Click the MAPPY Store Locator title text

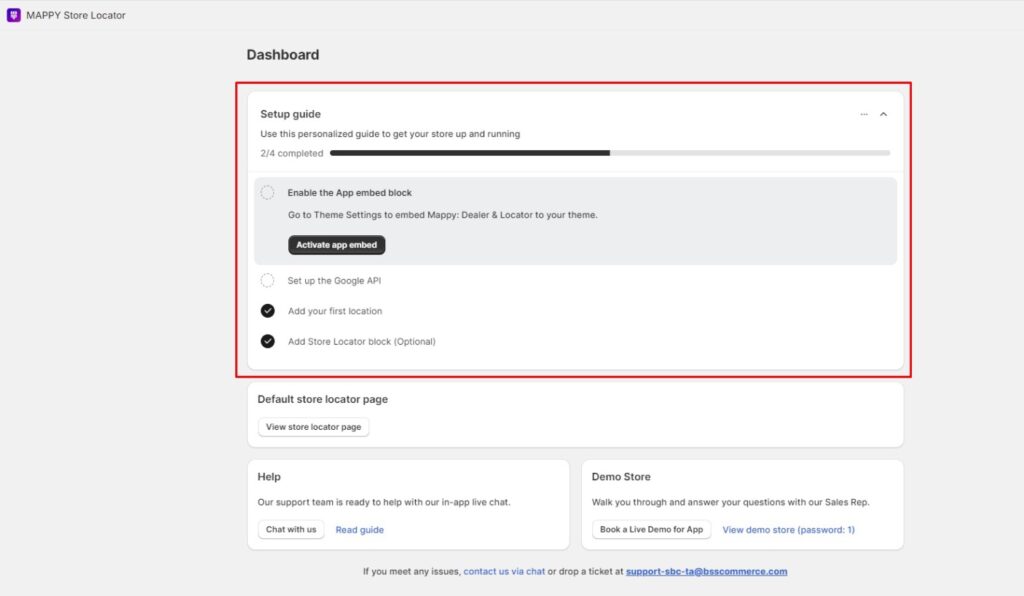76,15
